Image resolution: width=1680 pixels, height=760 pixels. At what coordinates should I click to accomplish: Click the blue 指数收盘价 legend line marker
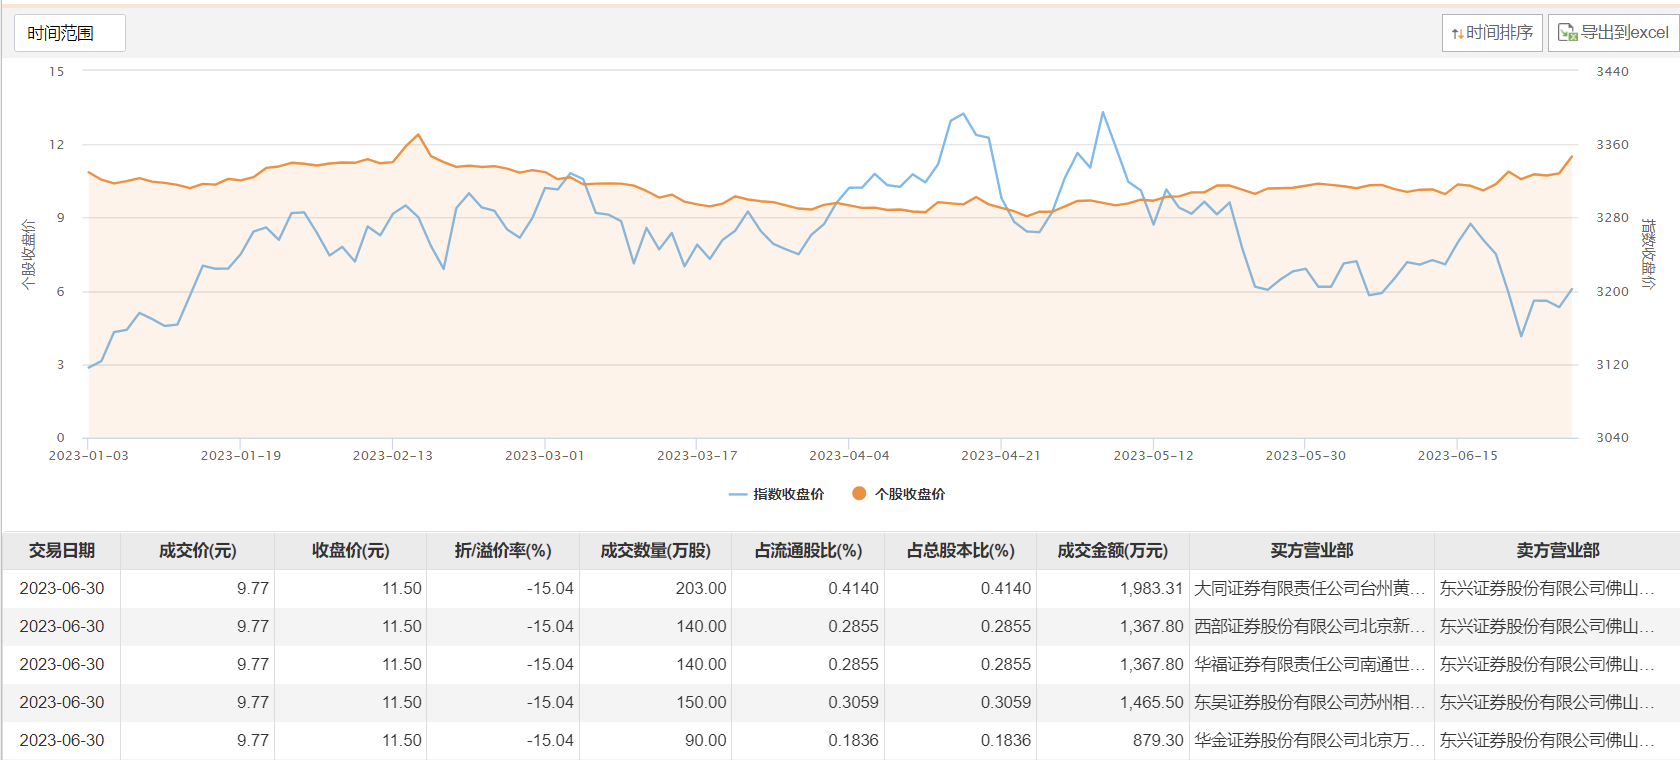coord(738,494)
